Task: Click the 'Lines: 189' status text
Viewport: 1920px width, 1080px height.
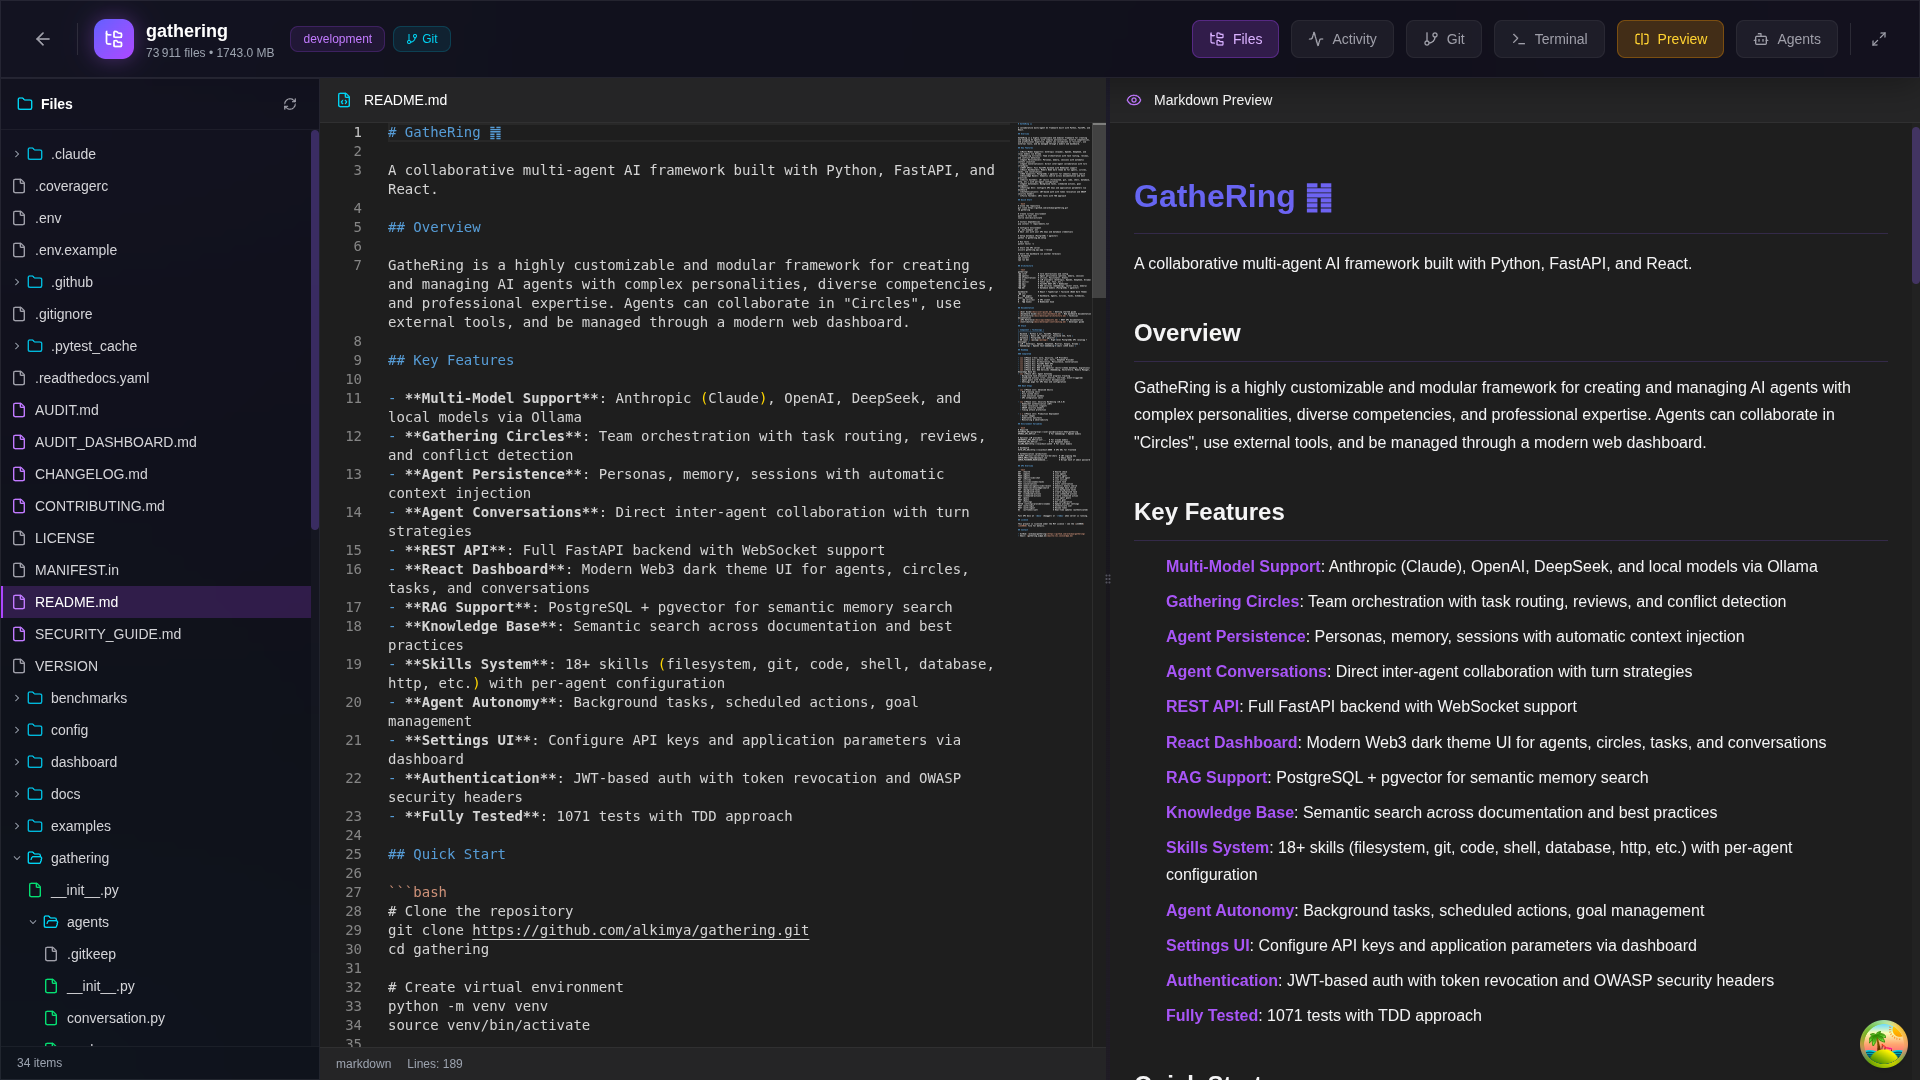Action: click(435, 1064)
